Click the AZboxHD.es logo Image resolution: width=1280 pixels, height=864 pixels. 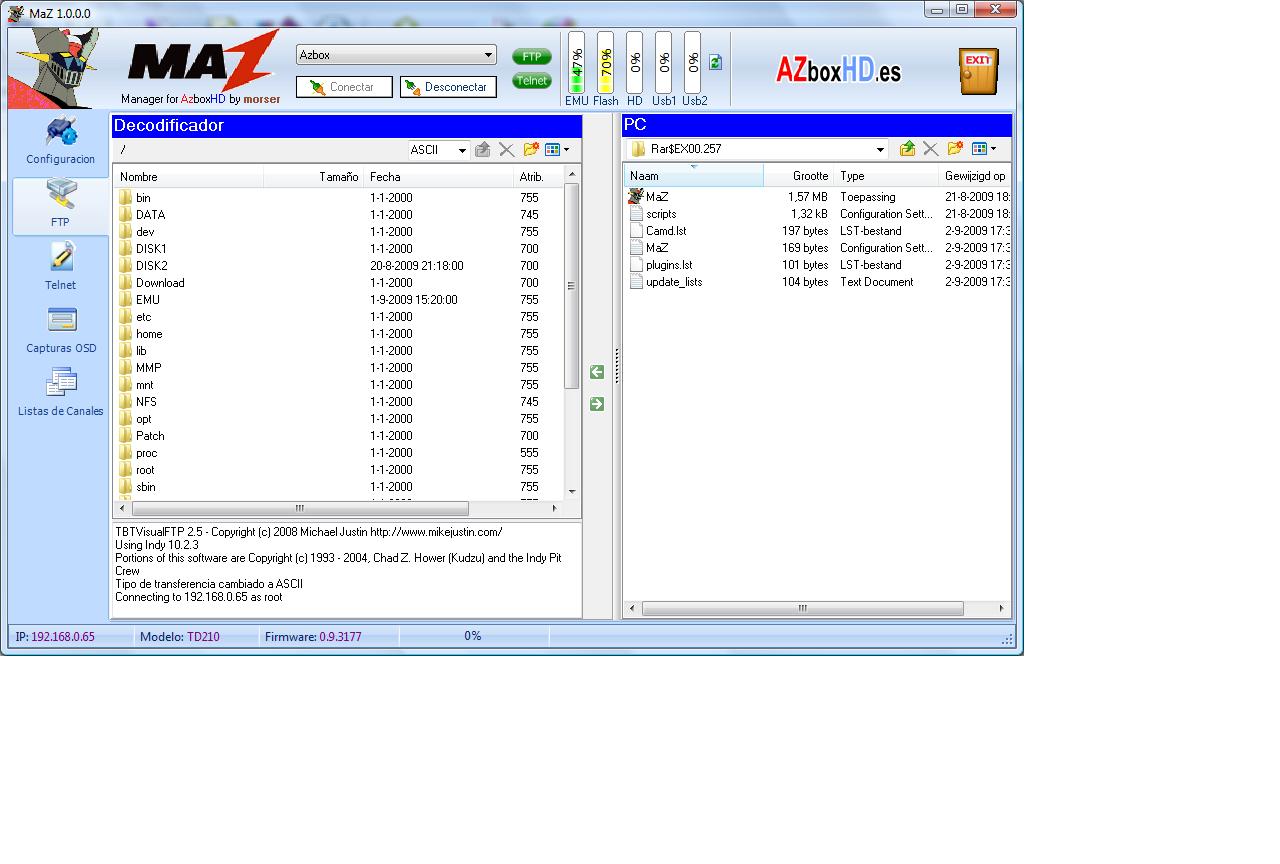(x=838, y=69)
